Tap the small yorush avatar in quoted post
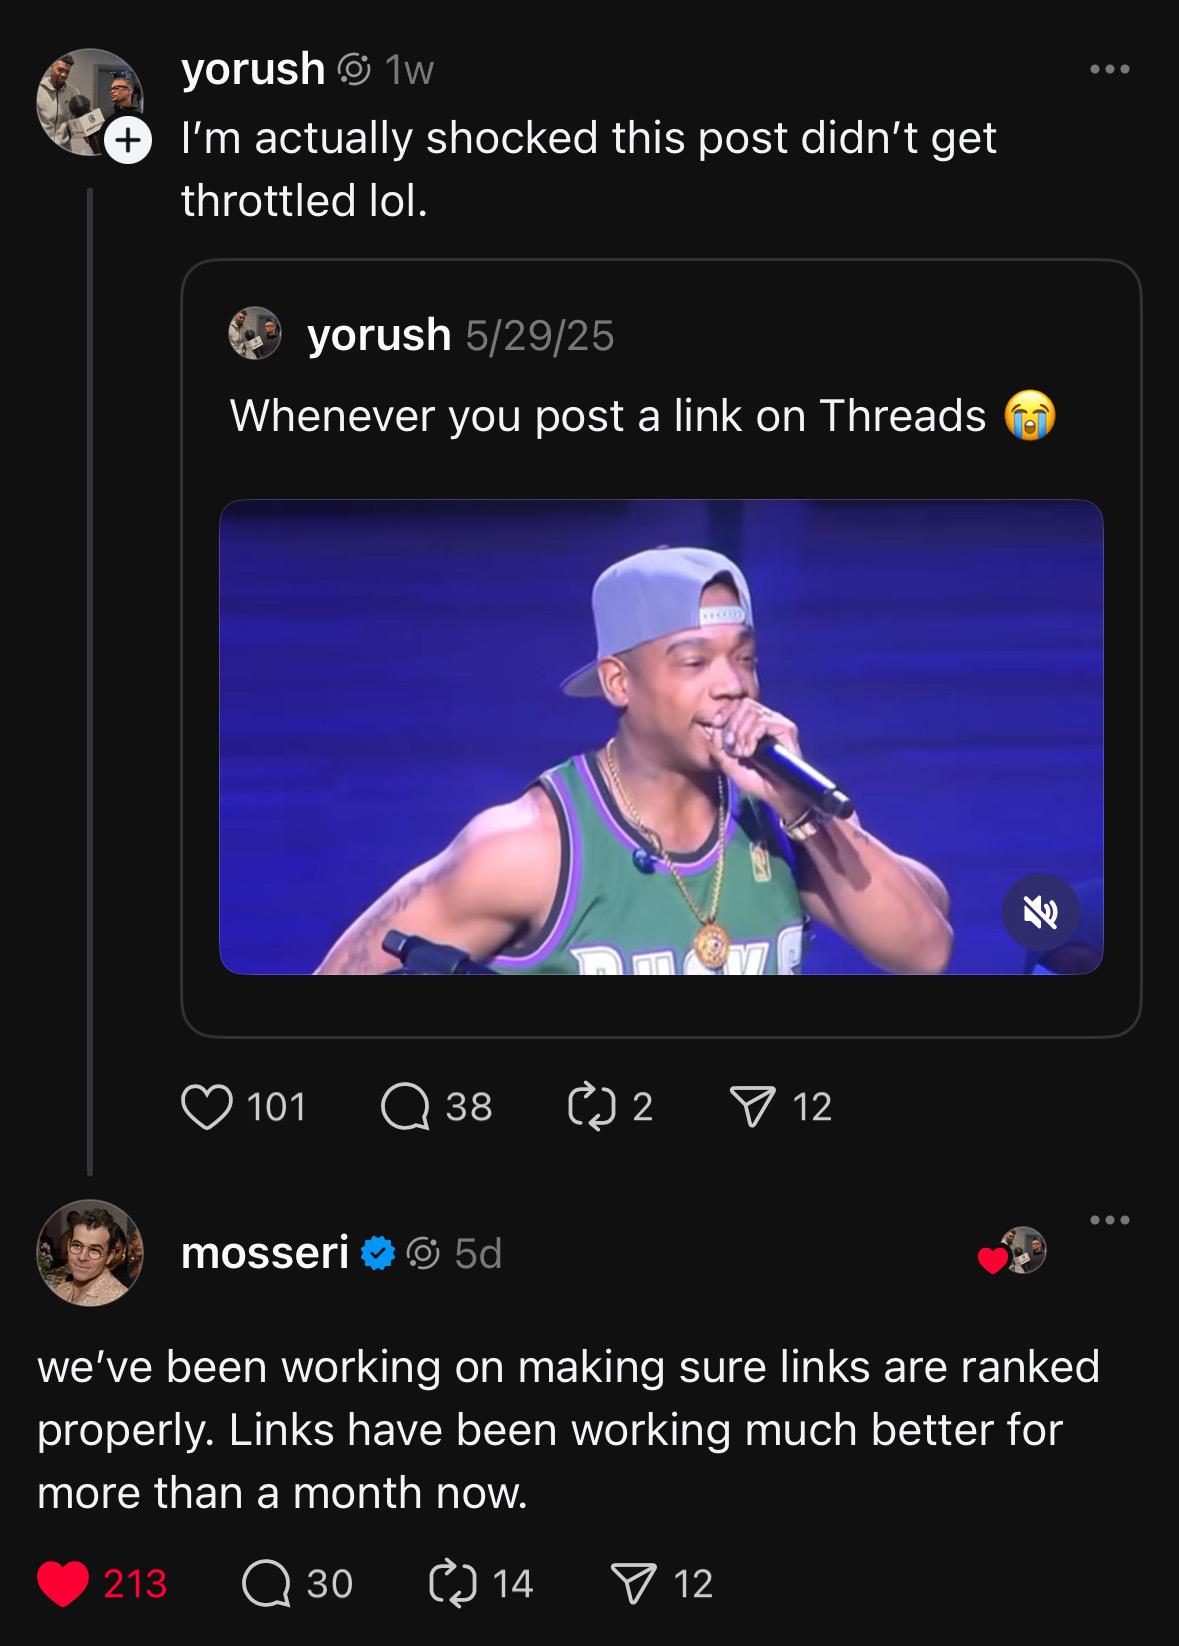 point(255,333)
